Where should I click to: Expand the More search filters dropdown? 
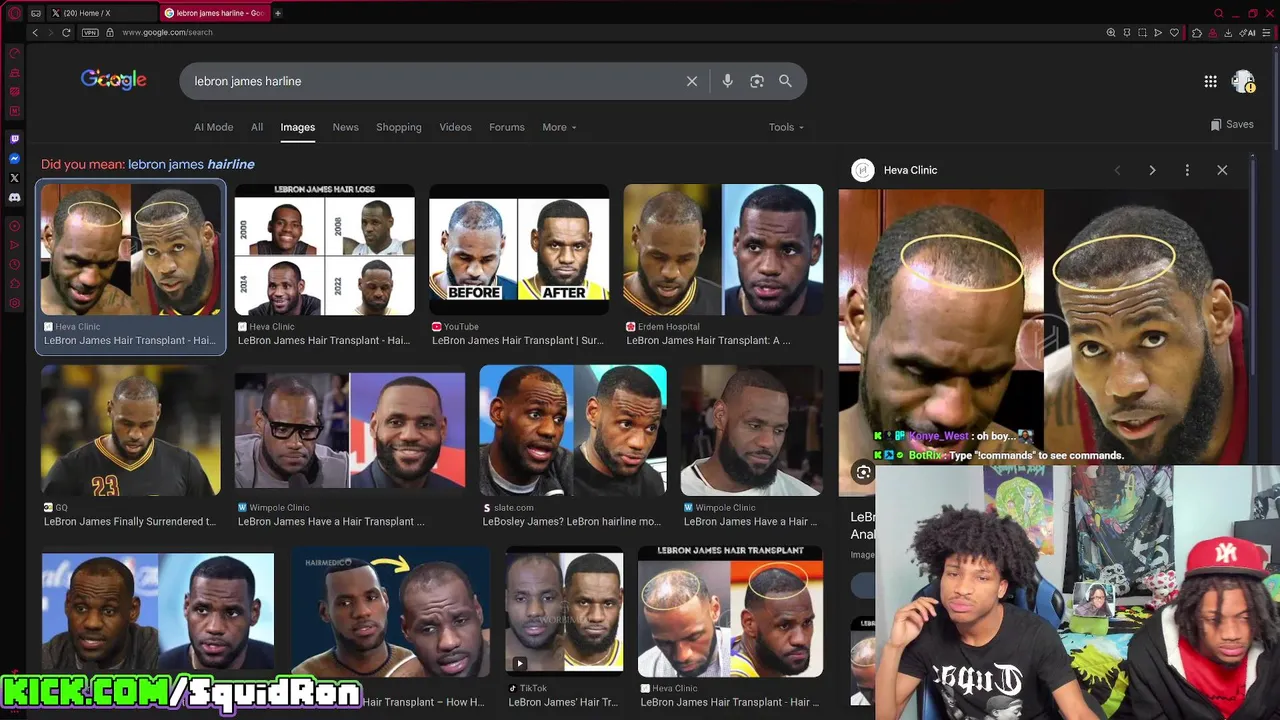point(559,127)
